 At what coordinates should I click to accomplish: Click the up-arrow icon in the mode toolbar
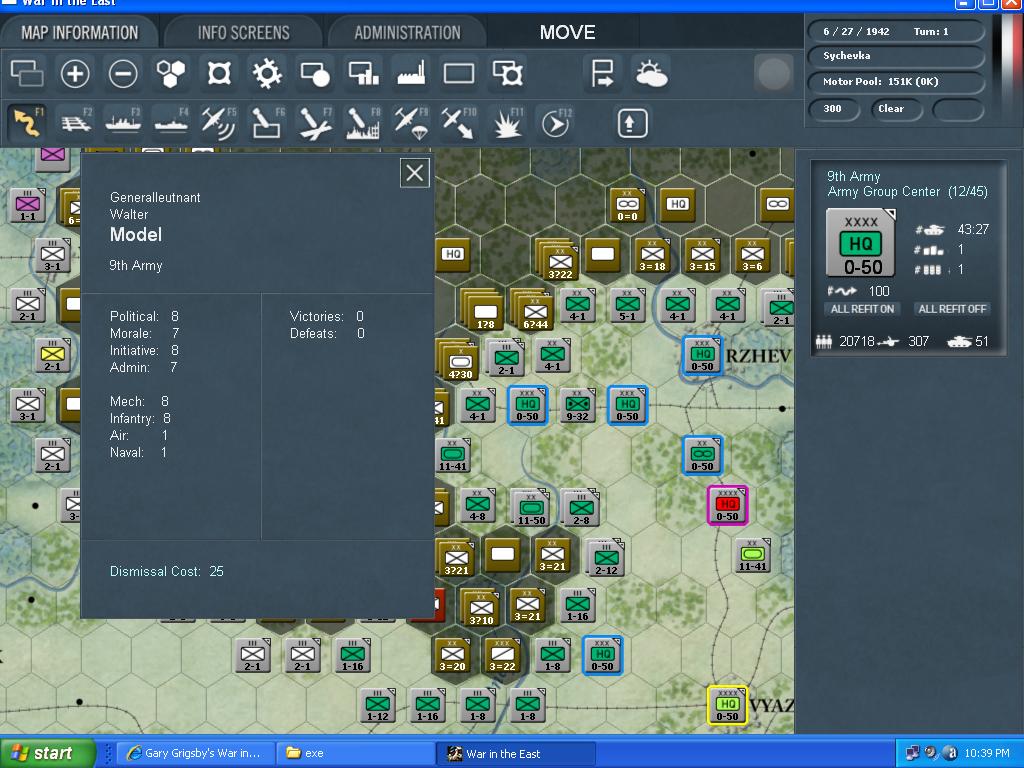[632, 123]
